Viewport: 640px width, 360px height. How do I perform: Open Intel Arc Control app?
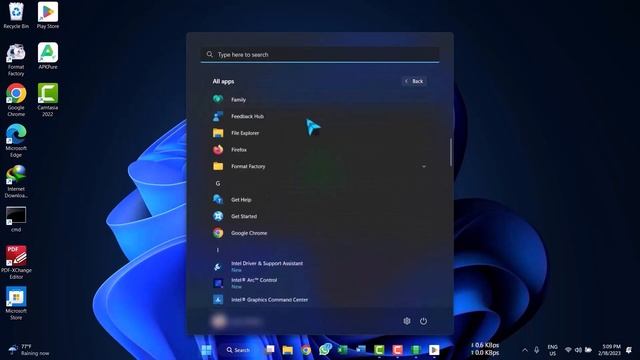319,283
